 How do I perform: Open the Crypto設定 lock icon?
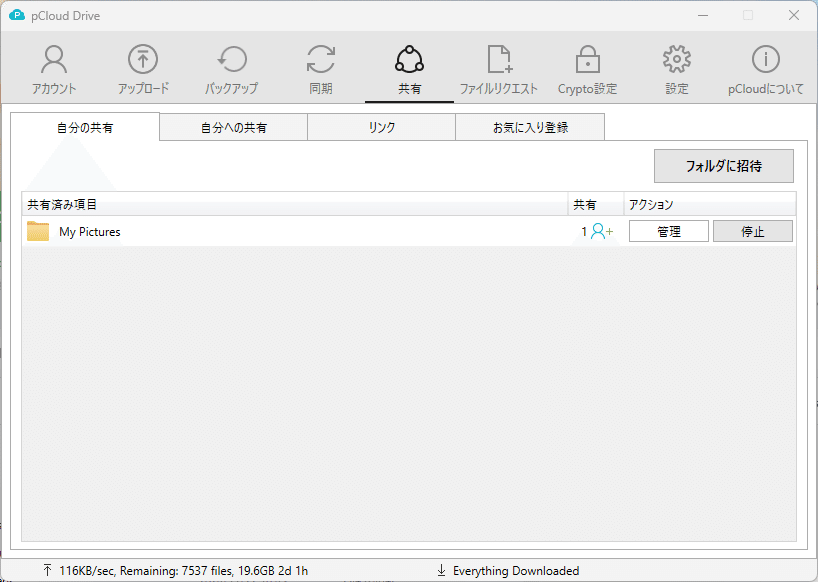pos(587,60)
